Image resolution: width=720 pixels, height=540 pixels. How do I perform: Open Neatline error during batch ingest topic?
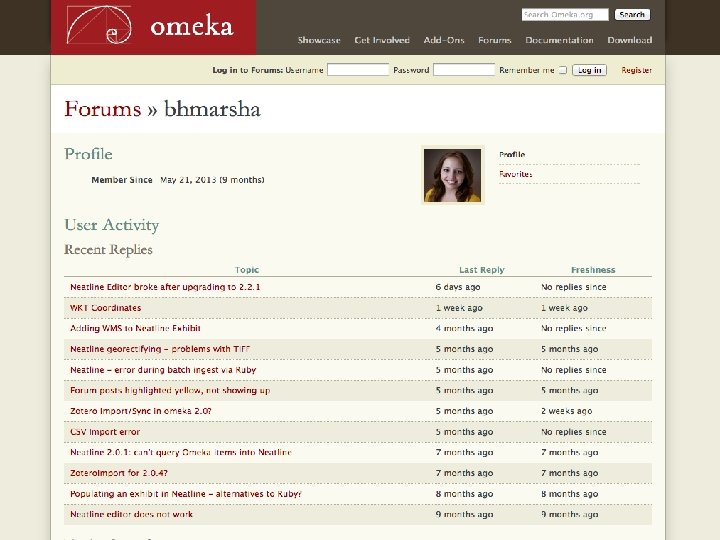click(x=163, y=370)
